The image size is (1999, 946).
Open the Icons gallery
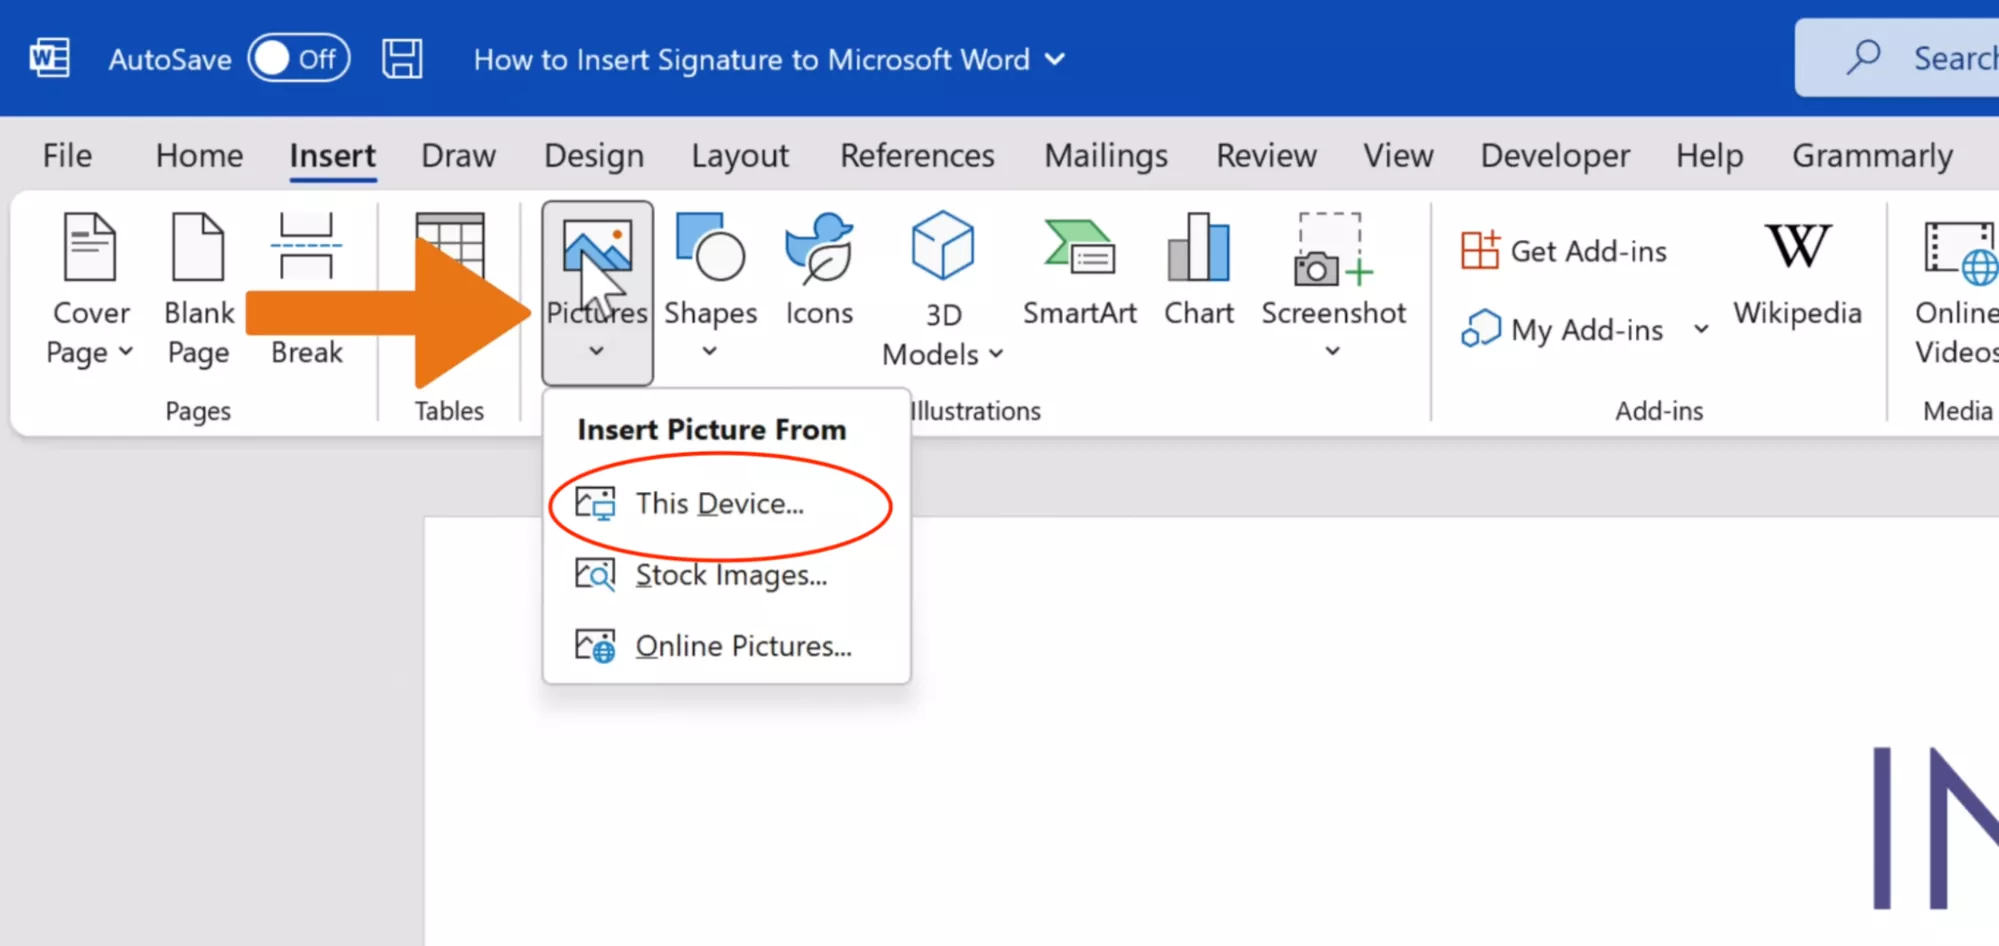coord(819,270)
